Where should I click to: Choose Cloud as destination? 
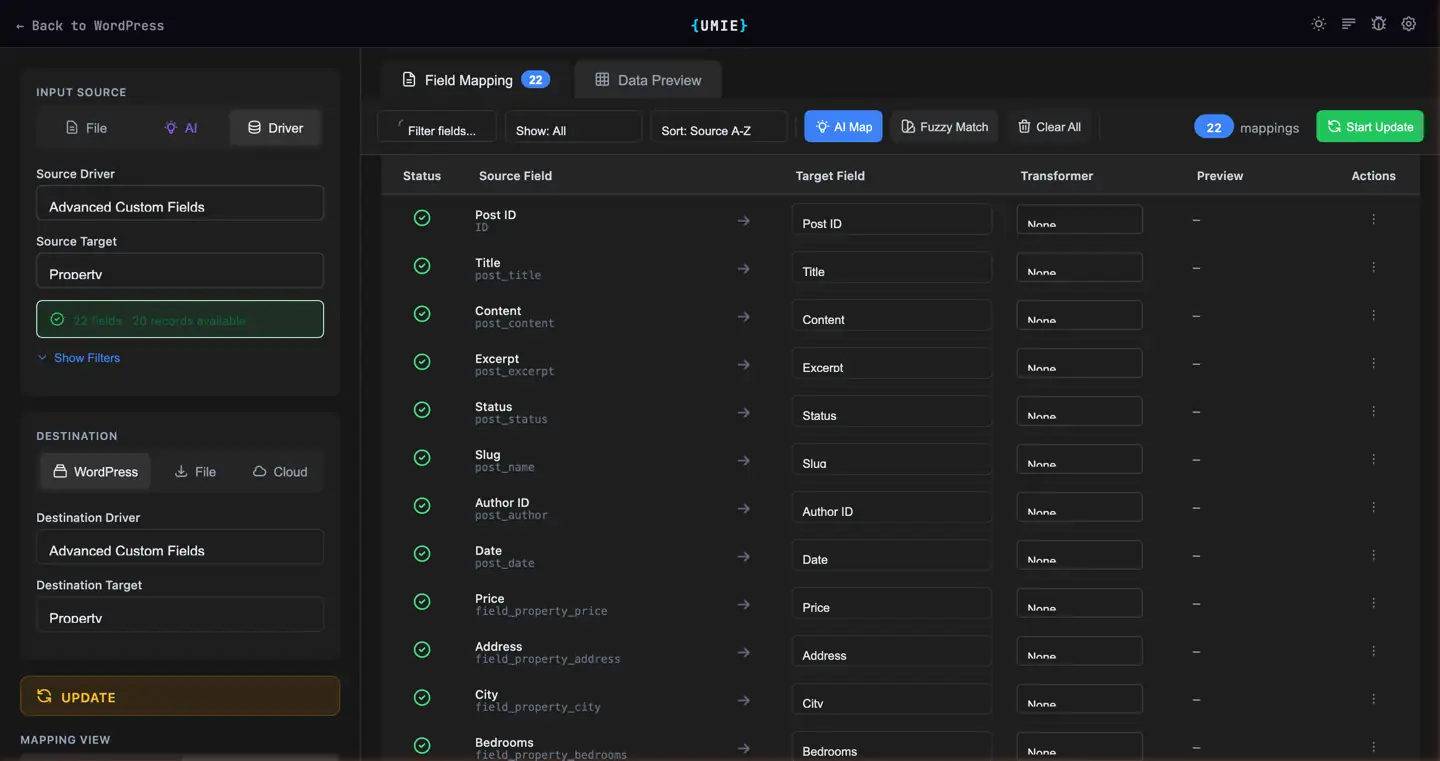[280, 472]
